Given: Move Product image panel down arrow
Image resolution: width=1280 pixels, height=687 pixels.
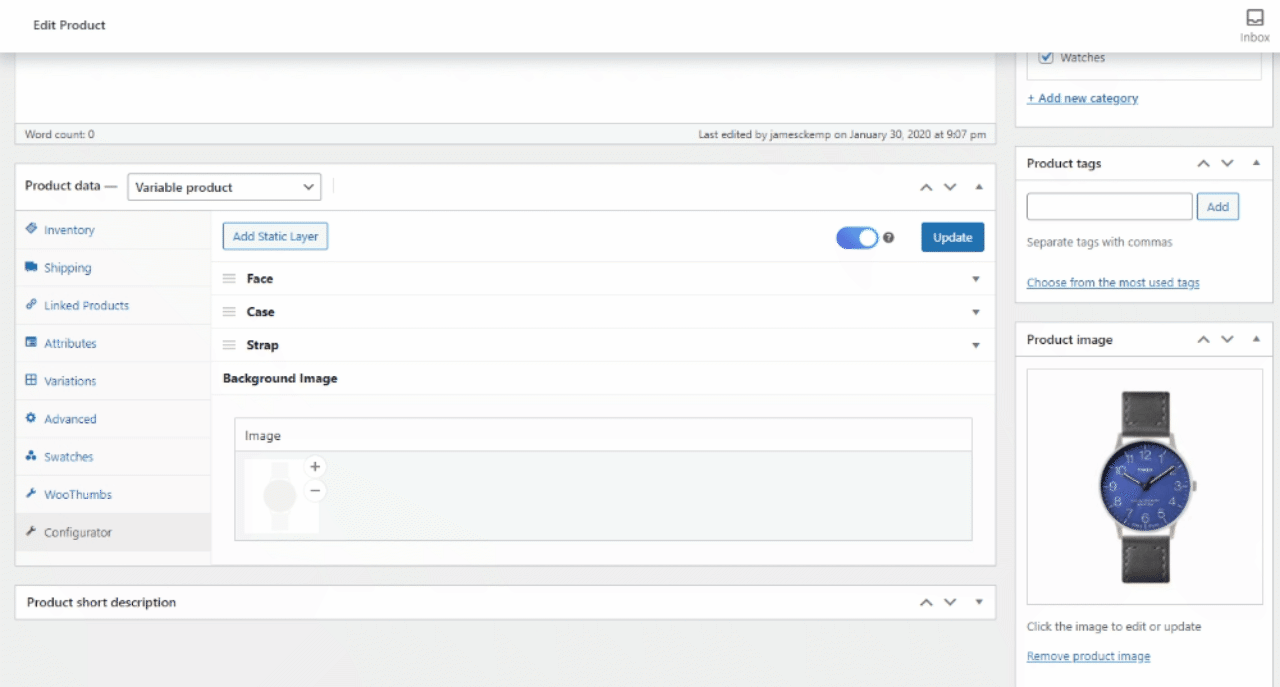Looking at the screenshot, I should point(1227,340).
